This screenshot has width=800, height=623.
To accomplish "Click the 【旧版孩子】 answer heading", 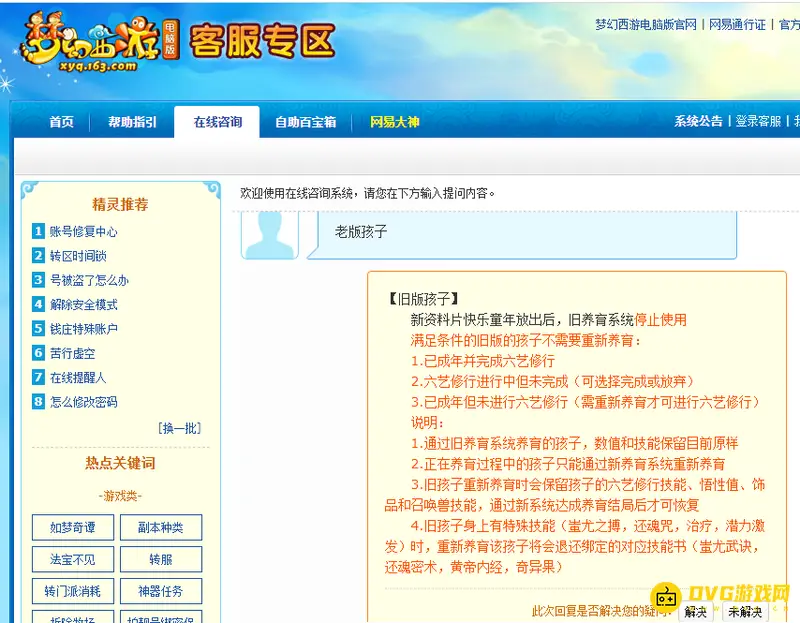I will pyautogui.click(x=423, y=298).
